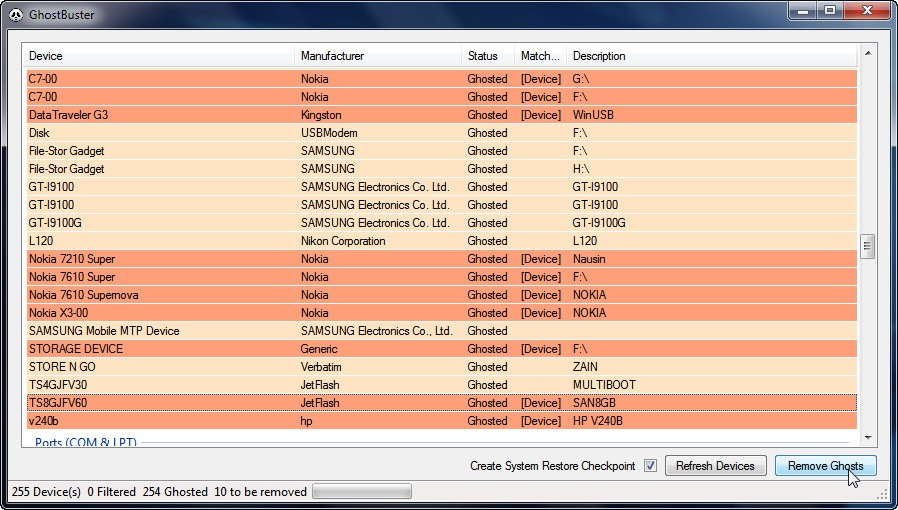Viewport: 898px width, 510px height.
Task: Click the 255 Device(s) status bar entry
Action: click(x=46, y=492)
